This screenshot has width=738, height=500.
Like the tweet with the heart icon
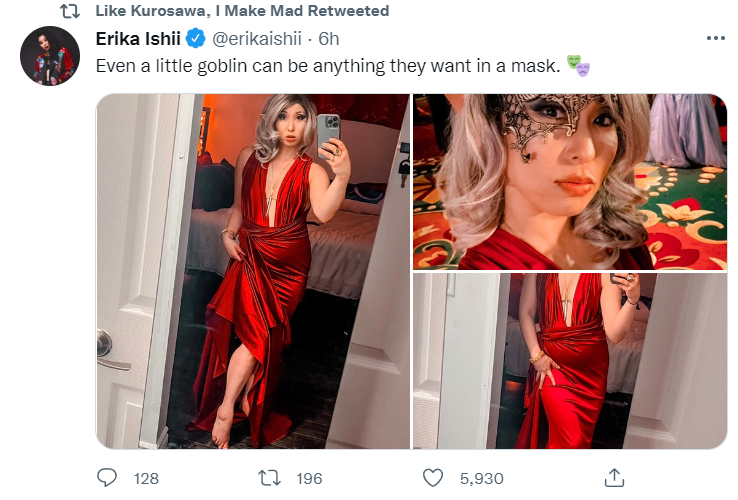(x=433, y=478)
